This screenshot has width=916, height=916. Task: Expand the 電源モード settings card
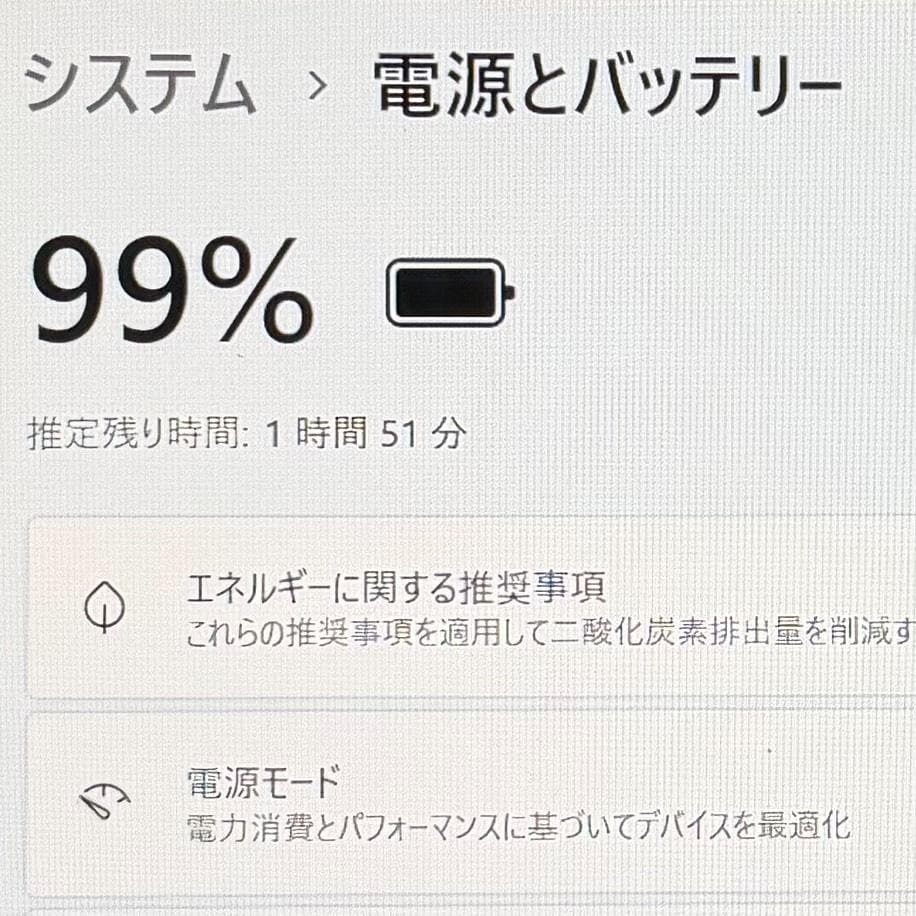click(450, 800)
